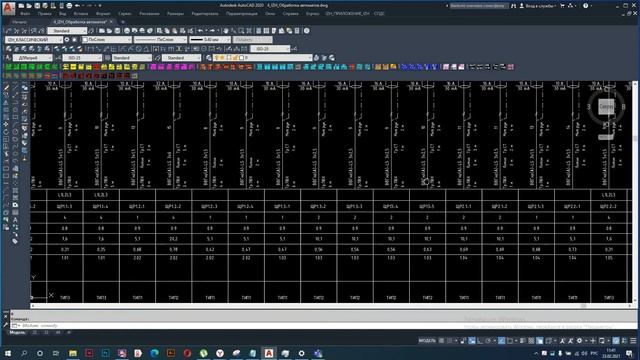
Task: Click the AutoCAD application menu logo
Action: 8,7
